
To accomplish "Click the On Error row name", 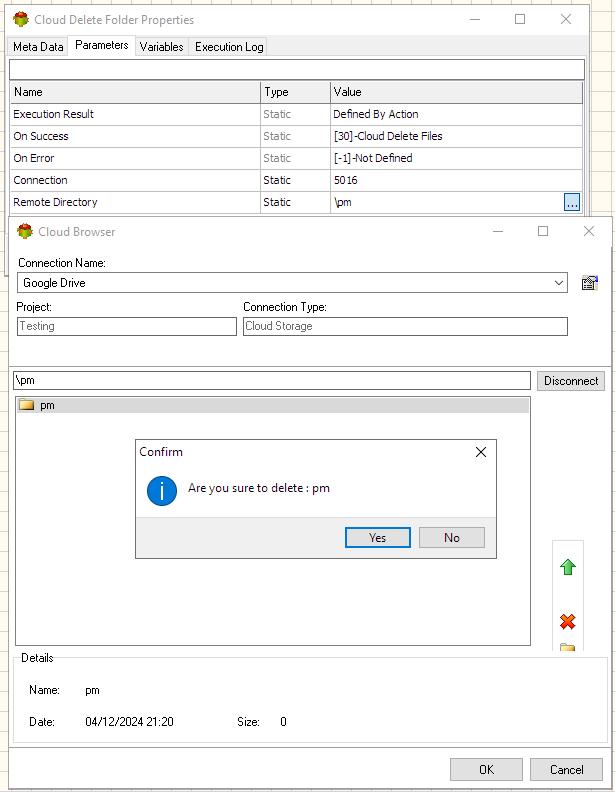I will click(34, 158).
